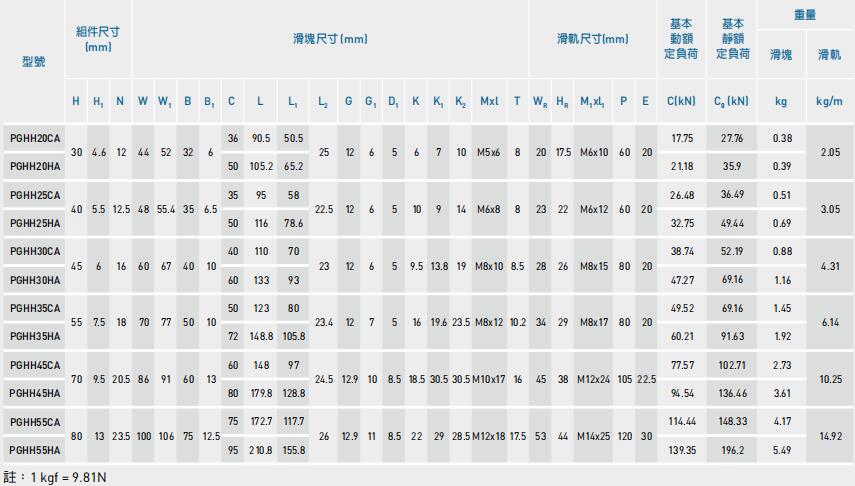This screenshot has width=855, height=486.
Task: Select the C(kN) column subheader
Action: pos(681,101)
